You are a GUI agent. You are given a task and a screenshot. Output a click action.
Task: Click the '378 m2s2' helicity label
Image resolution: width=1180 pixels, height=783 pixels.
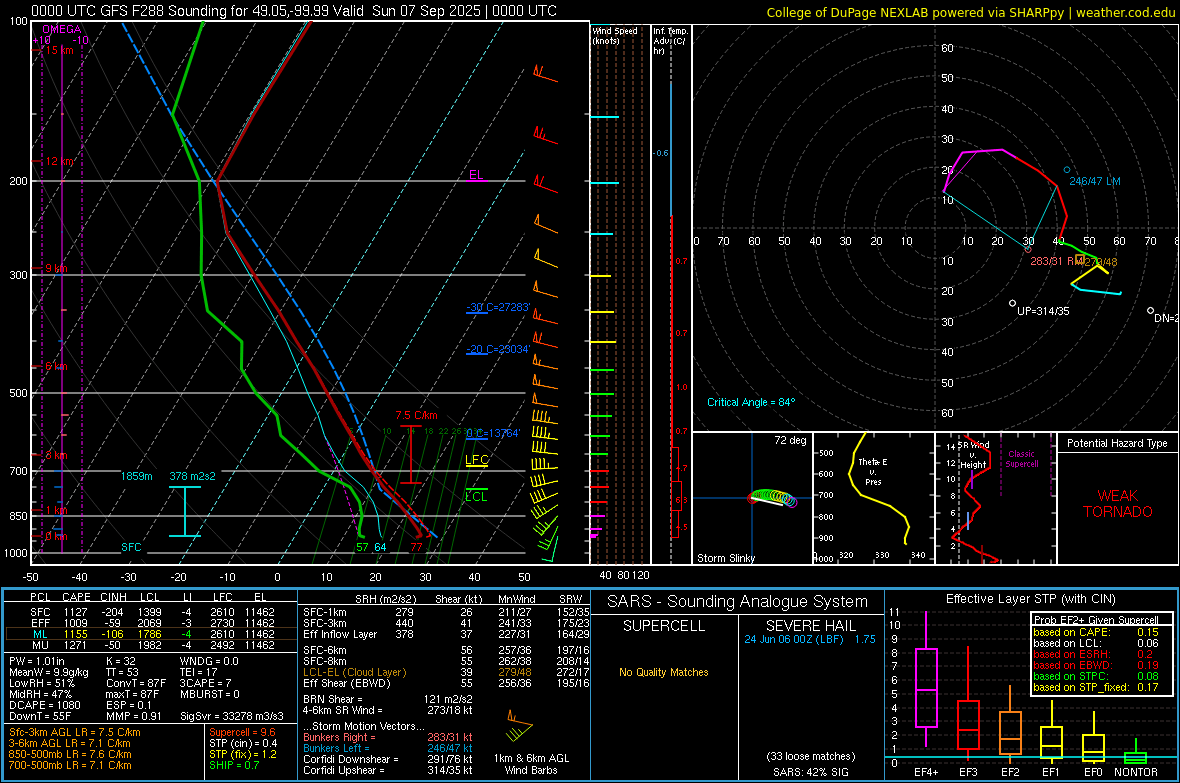[x=192, y=476]
